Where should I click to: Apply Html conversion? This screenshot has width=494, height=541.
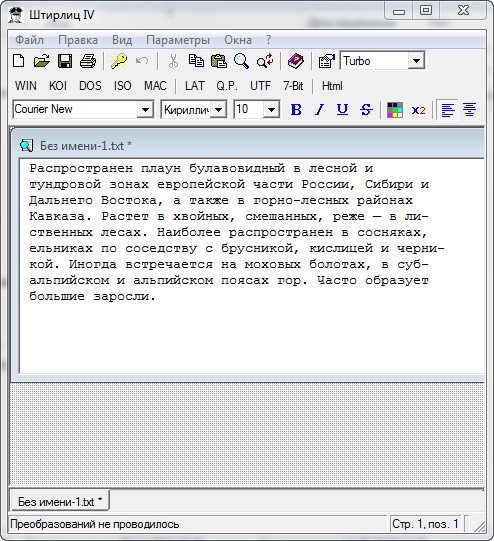[x=332, y=86]
